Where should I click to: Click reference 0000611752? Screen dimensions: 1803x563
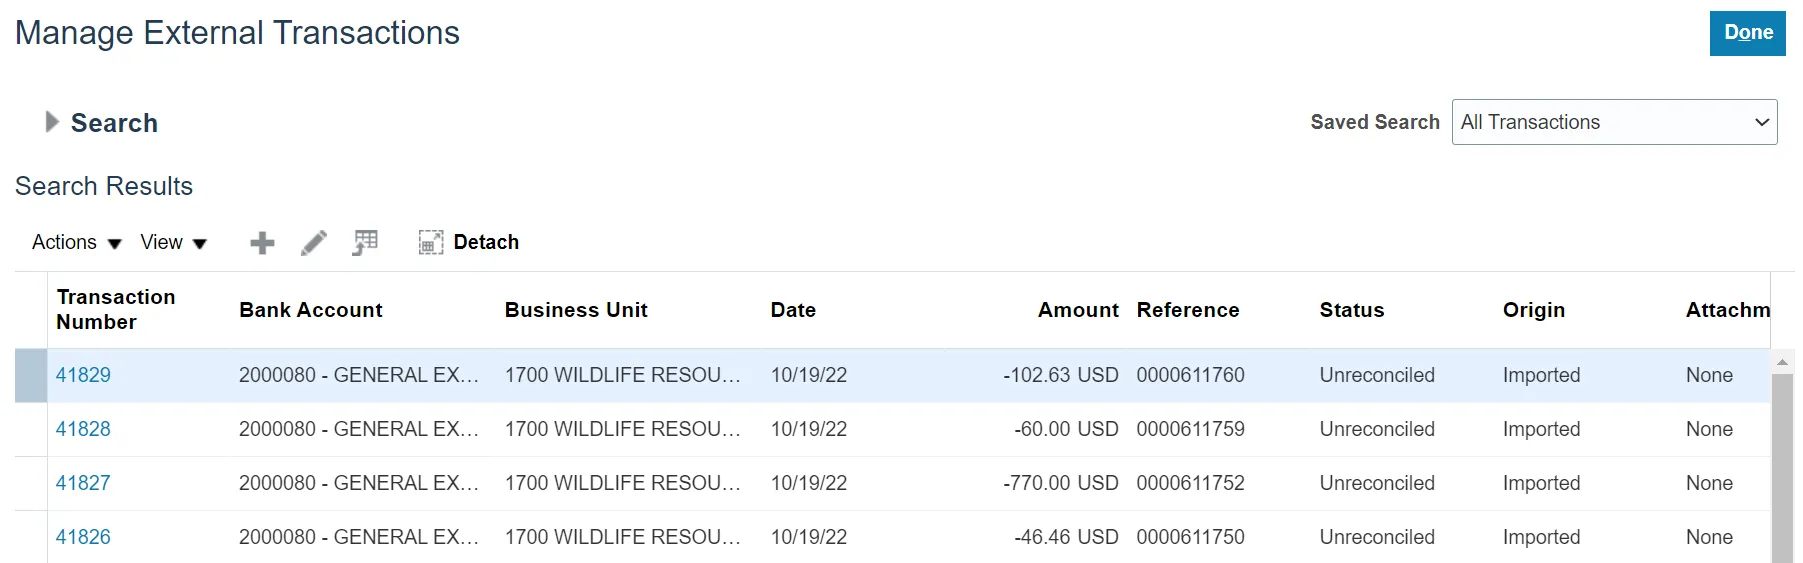1191,483
